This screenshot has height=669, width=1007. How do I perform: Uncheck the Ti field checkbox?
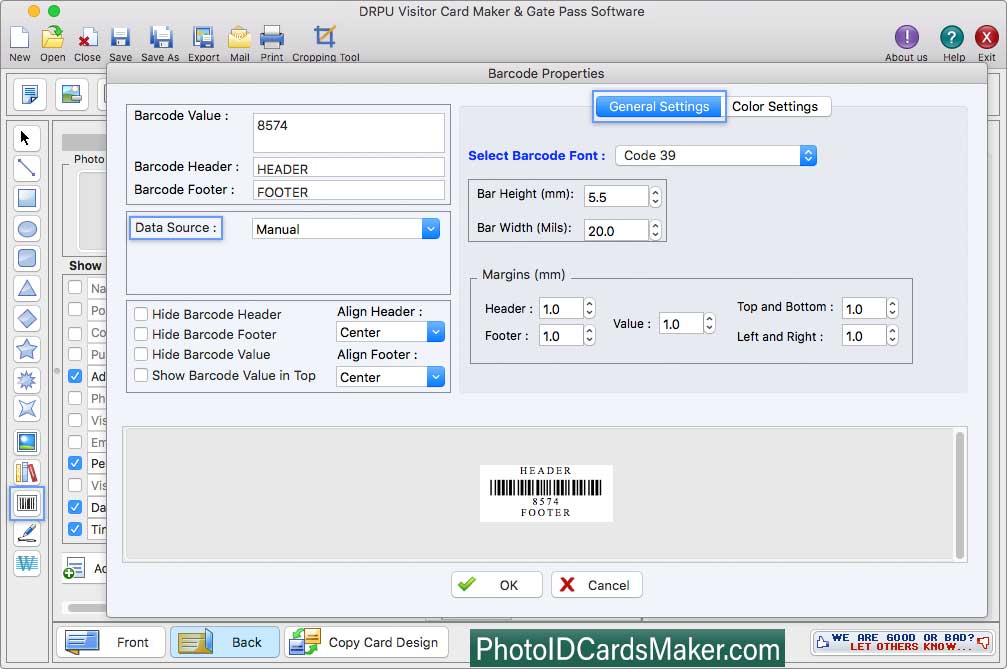pos(75,528)
